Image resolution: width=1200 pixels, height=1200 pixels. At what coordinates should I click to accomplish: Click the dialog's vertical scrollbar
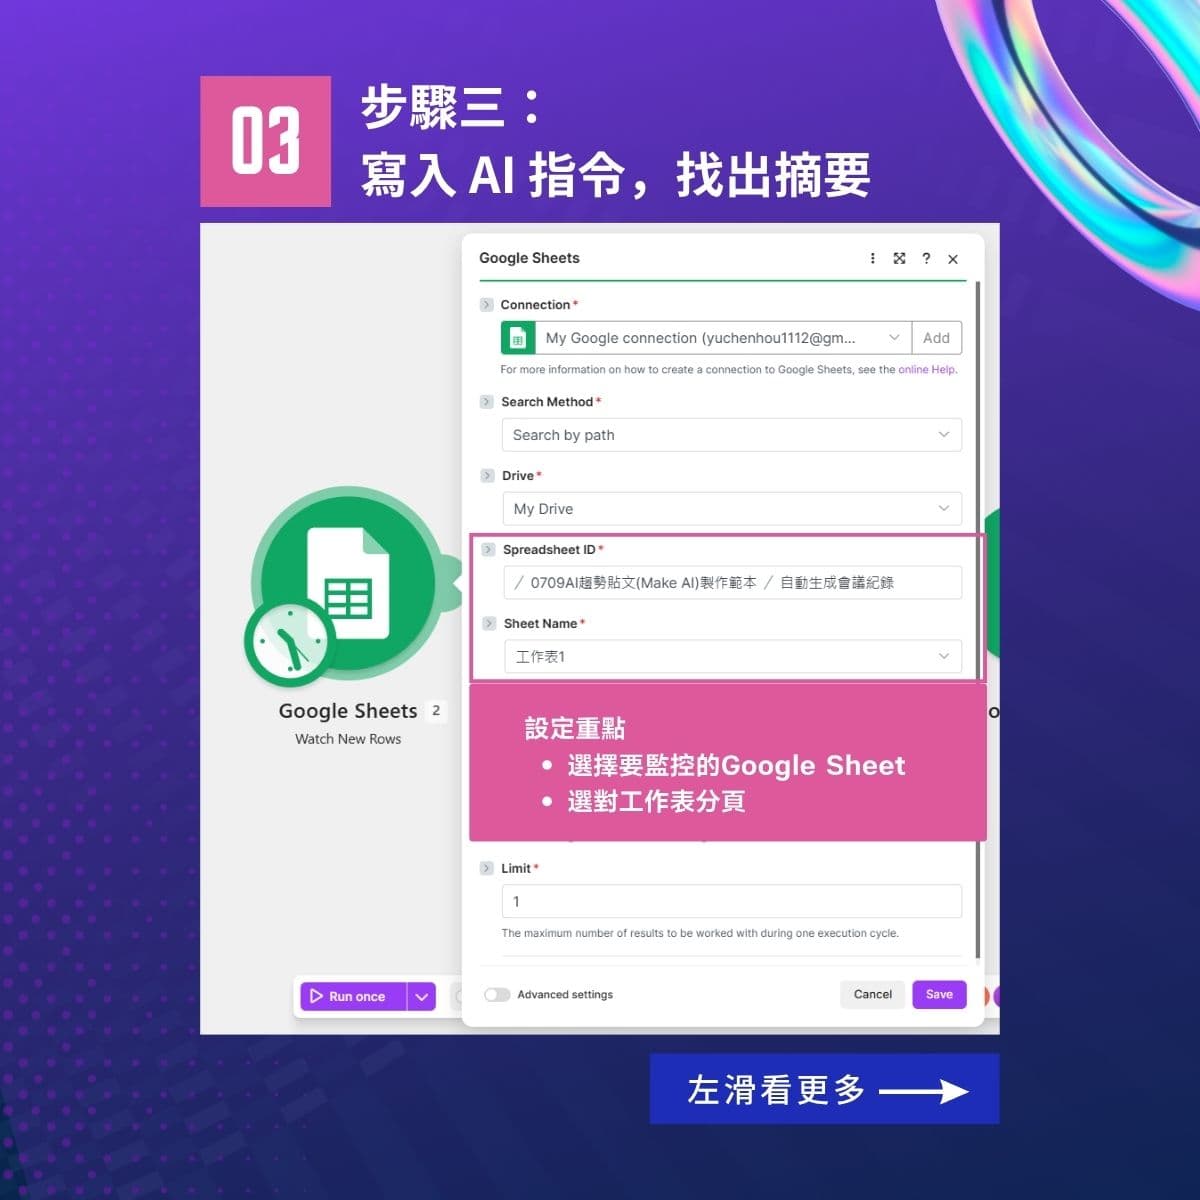977,620
